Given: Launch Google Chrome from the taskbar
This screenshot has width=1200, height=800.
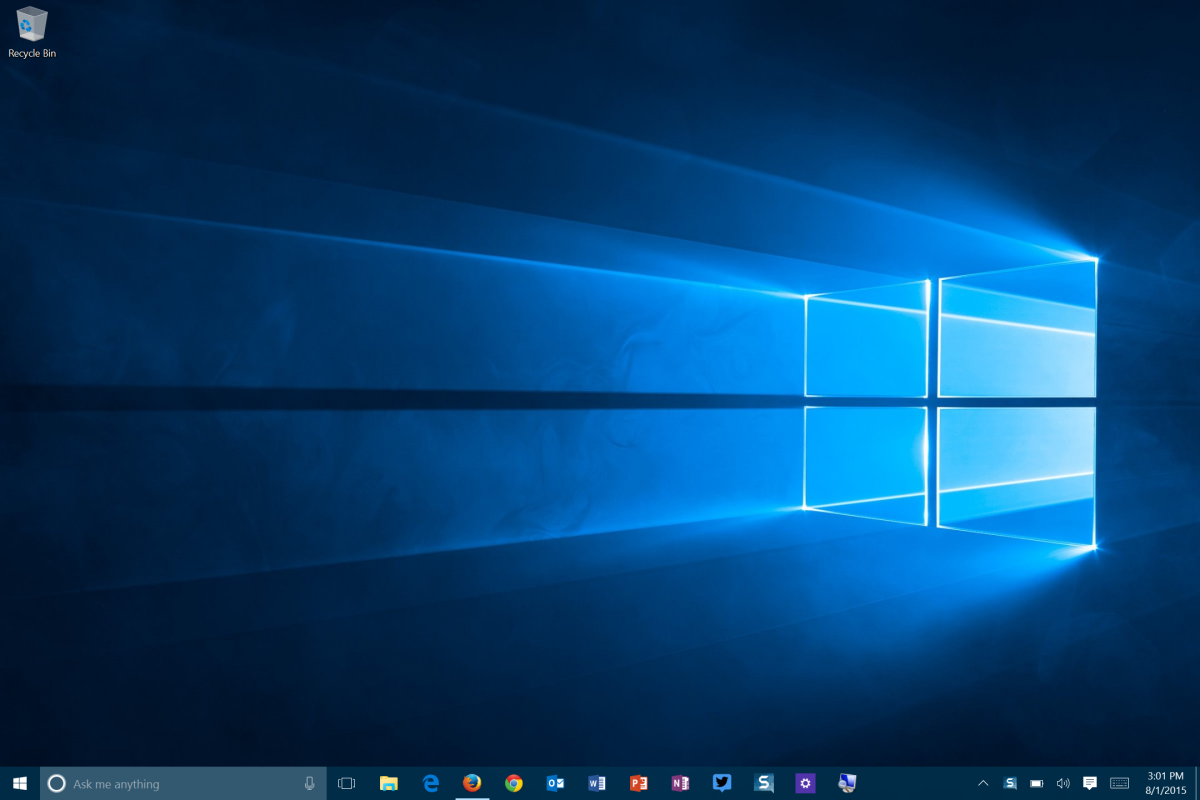Looking at the screenshot, I should [x=514, y=783].
